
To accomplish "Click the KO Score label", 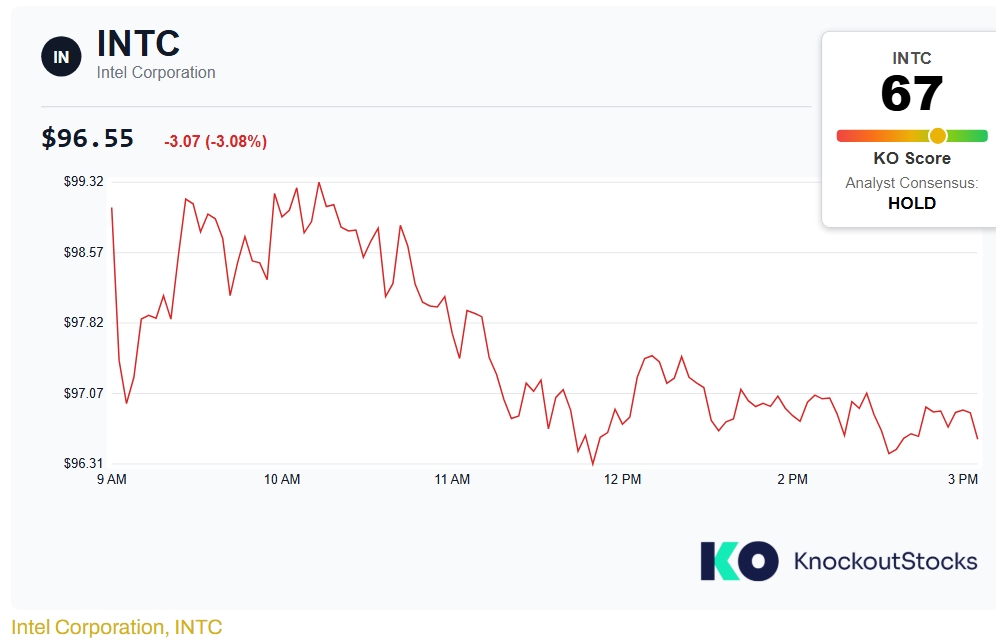I will 912,158.
